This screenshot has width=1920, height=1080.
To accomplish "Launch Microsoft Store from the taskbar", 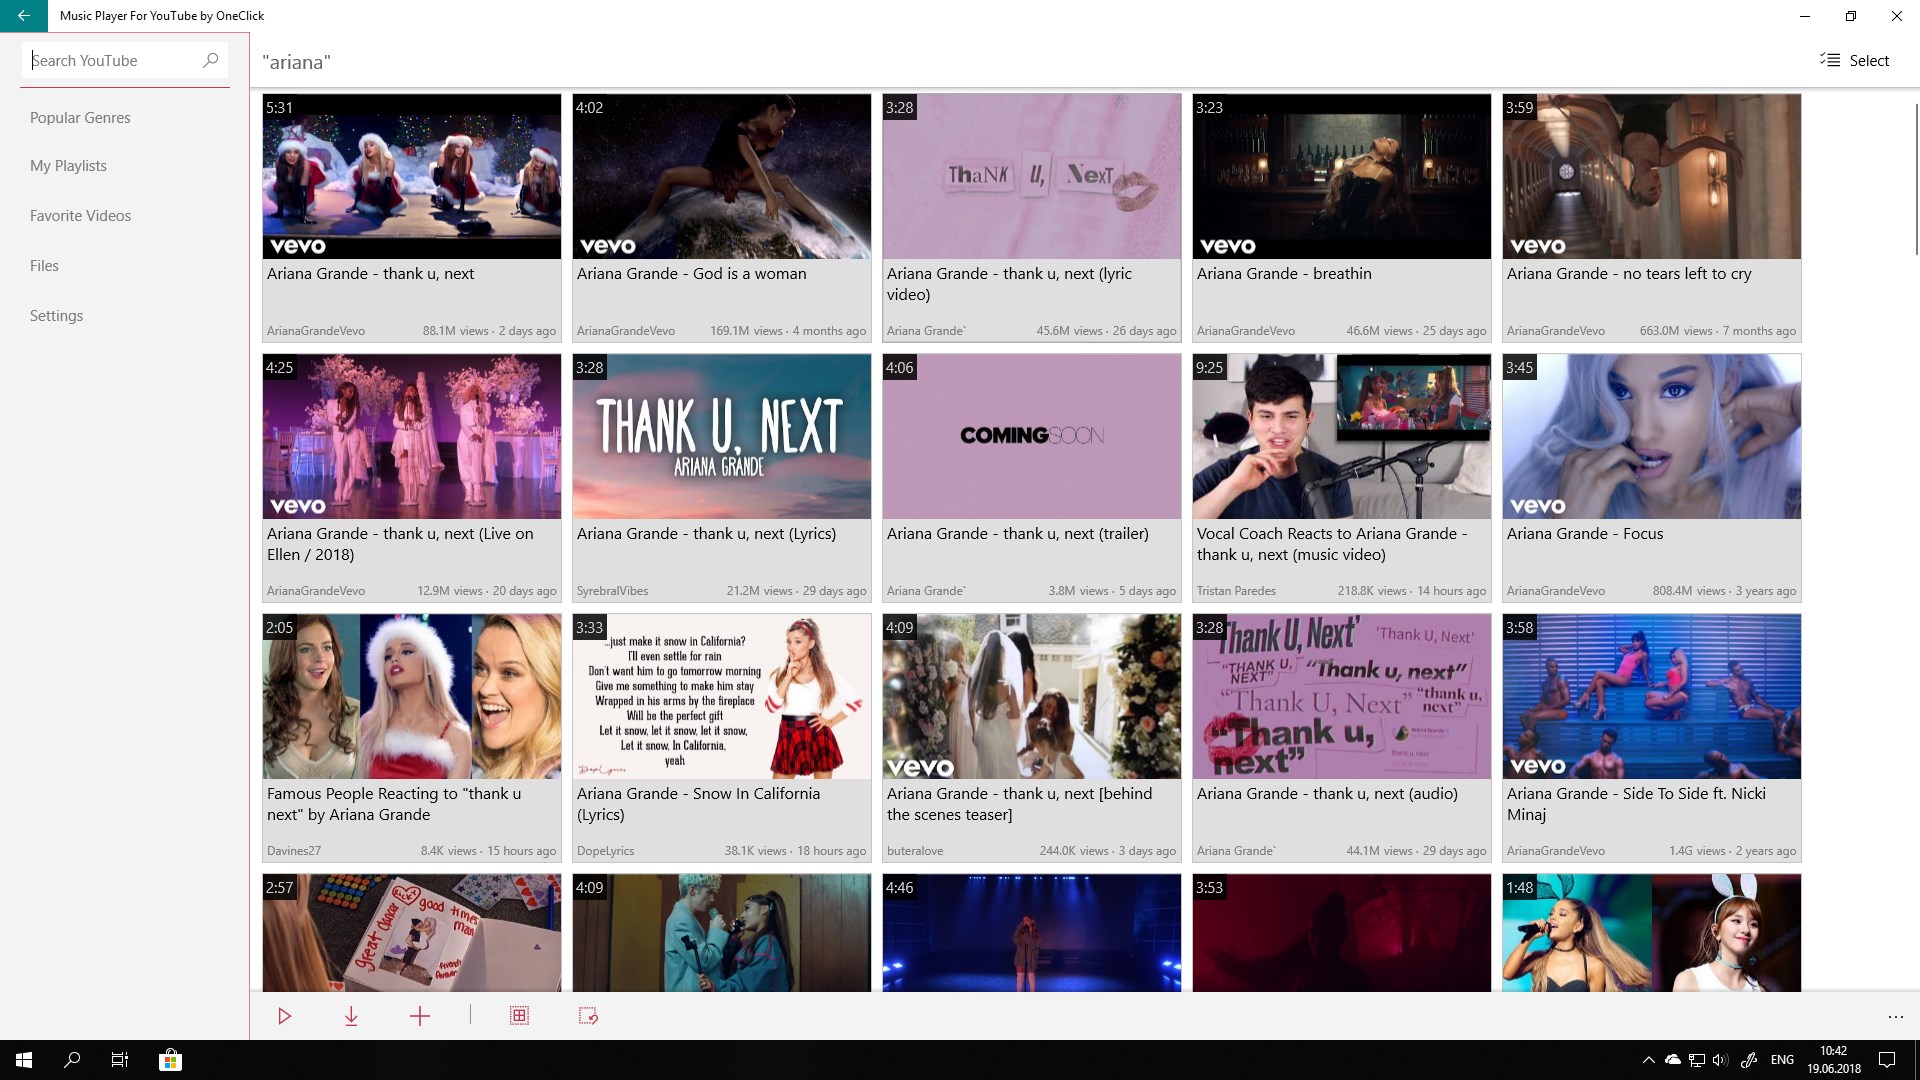I will (170, 1060).
